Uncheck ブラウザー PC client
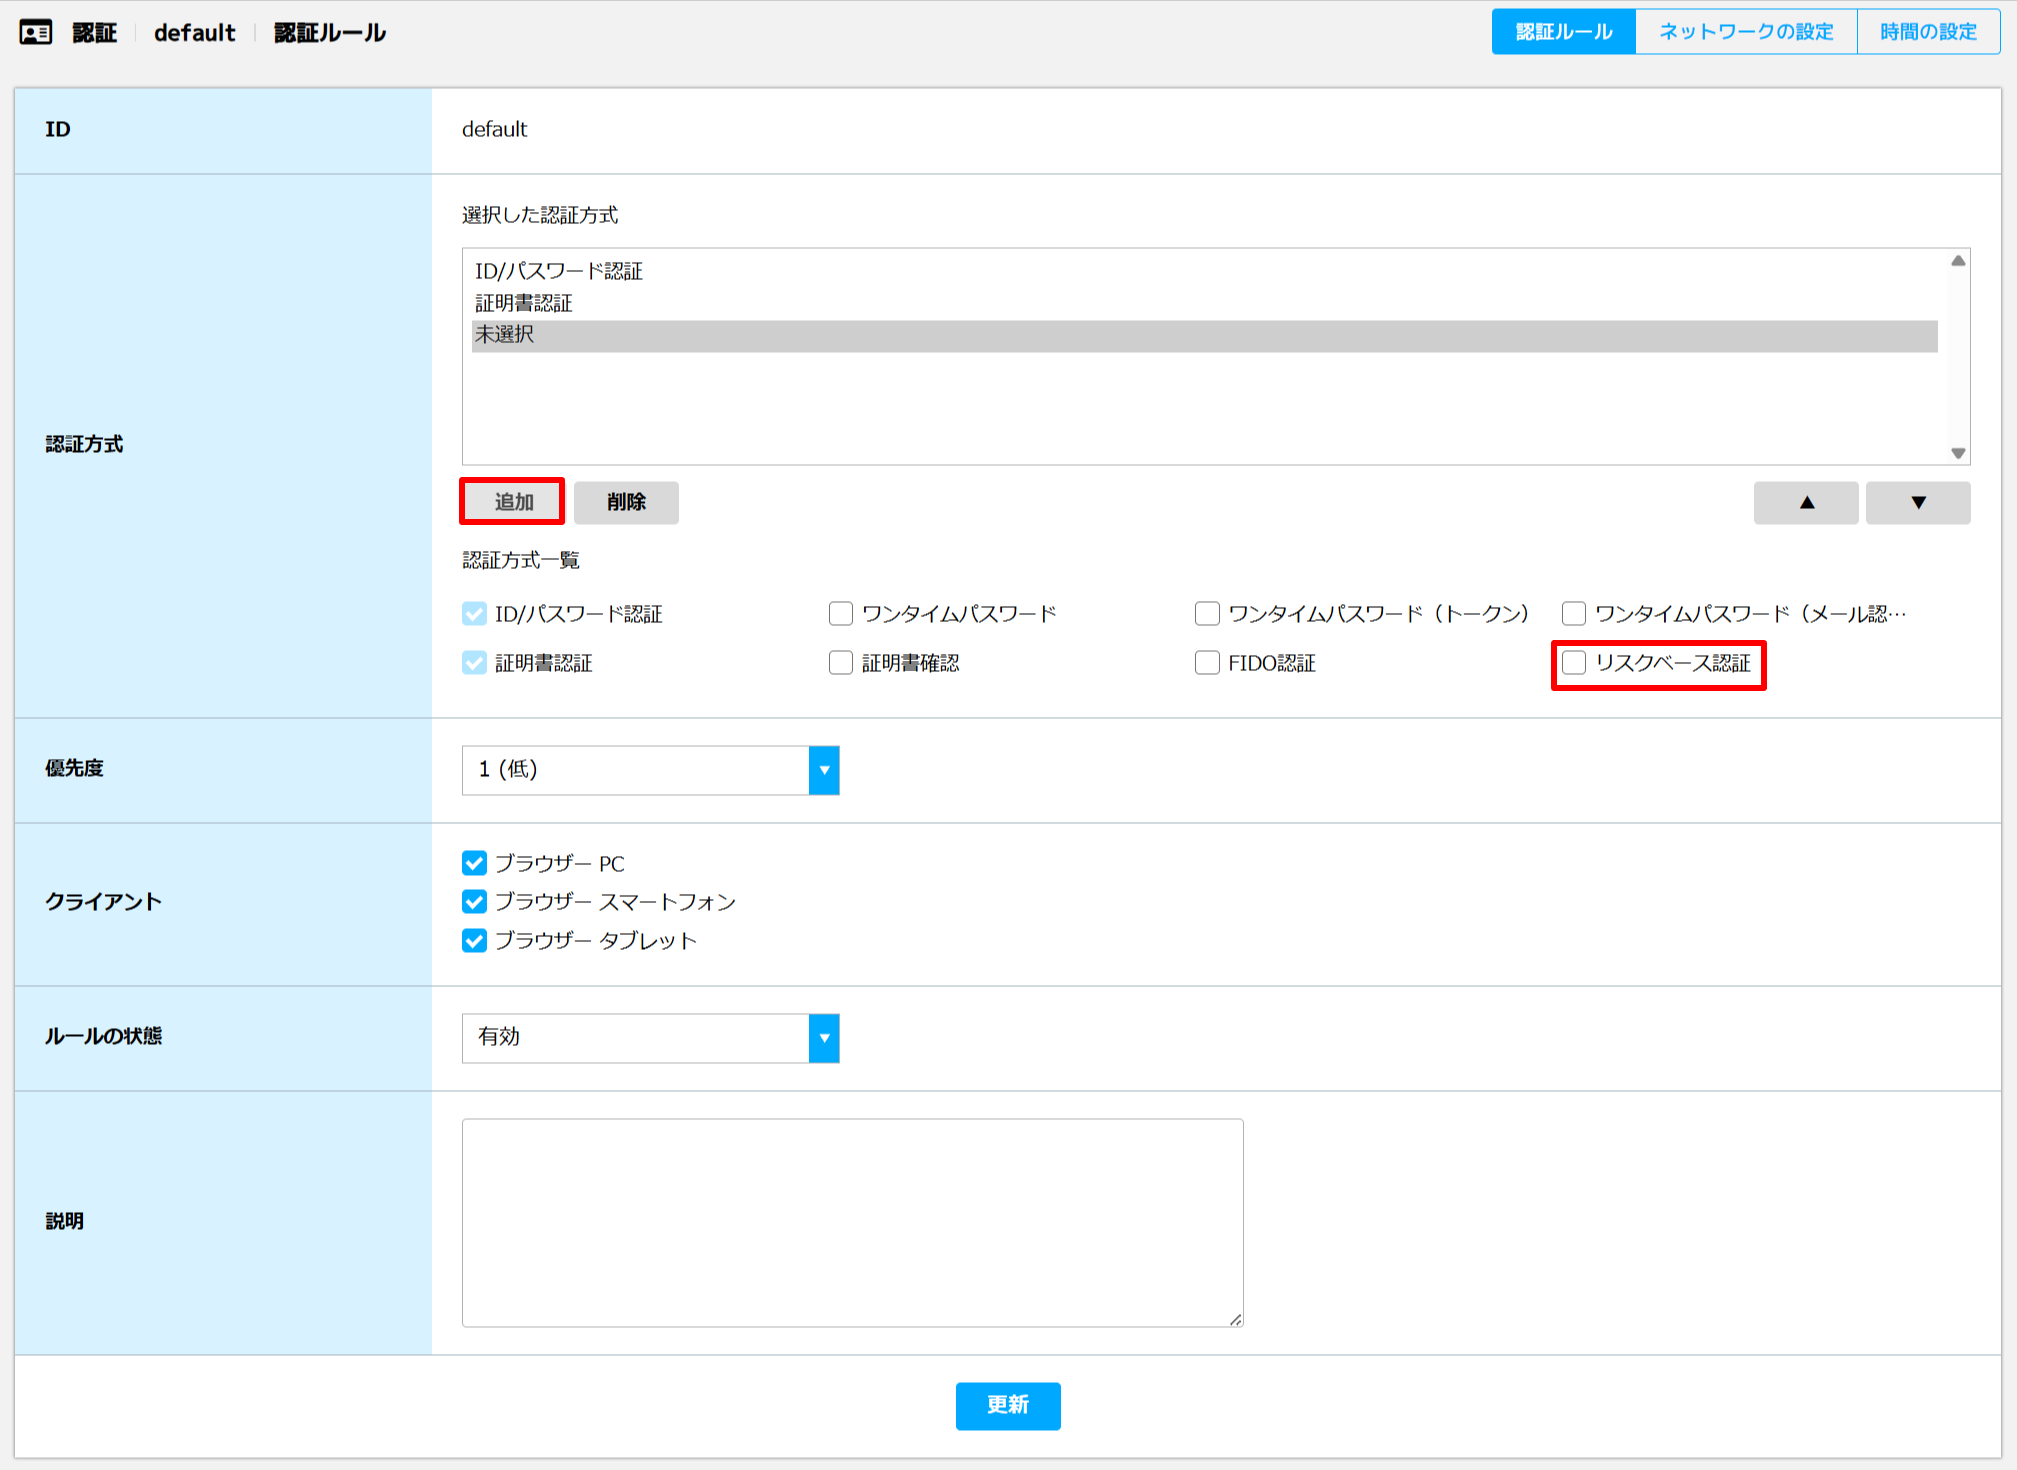This screenshot has width=2017, height=1470. pos(474,863)
